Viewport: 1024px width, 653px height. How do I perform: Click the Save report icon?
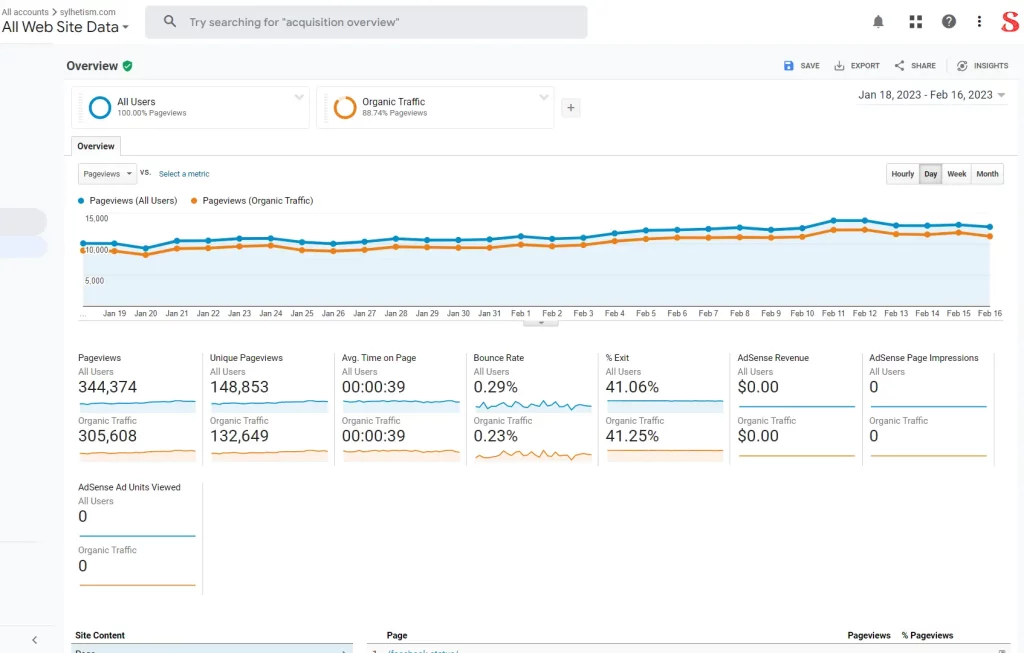(x=788, y=66)
